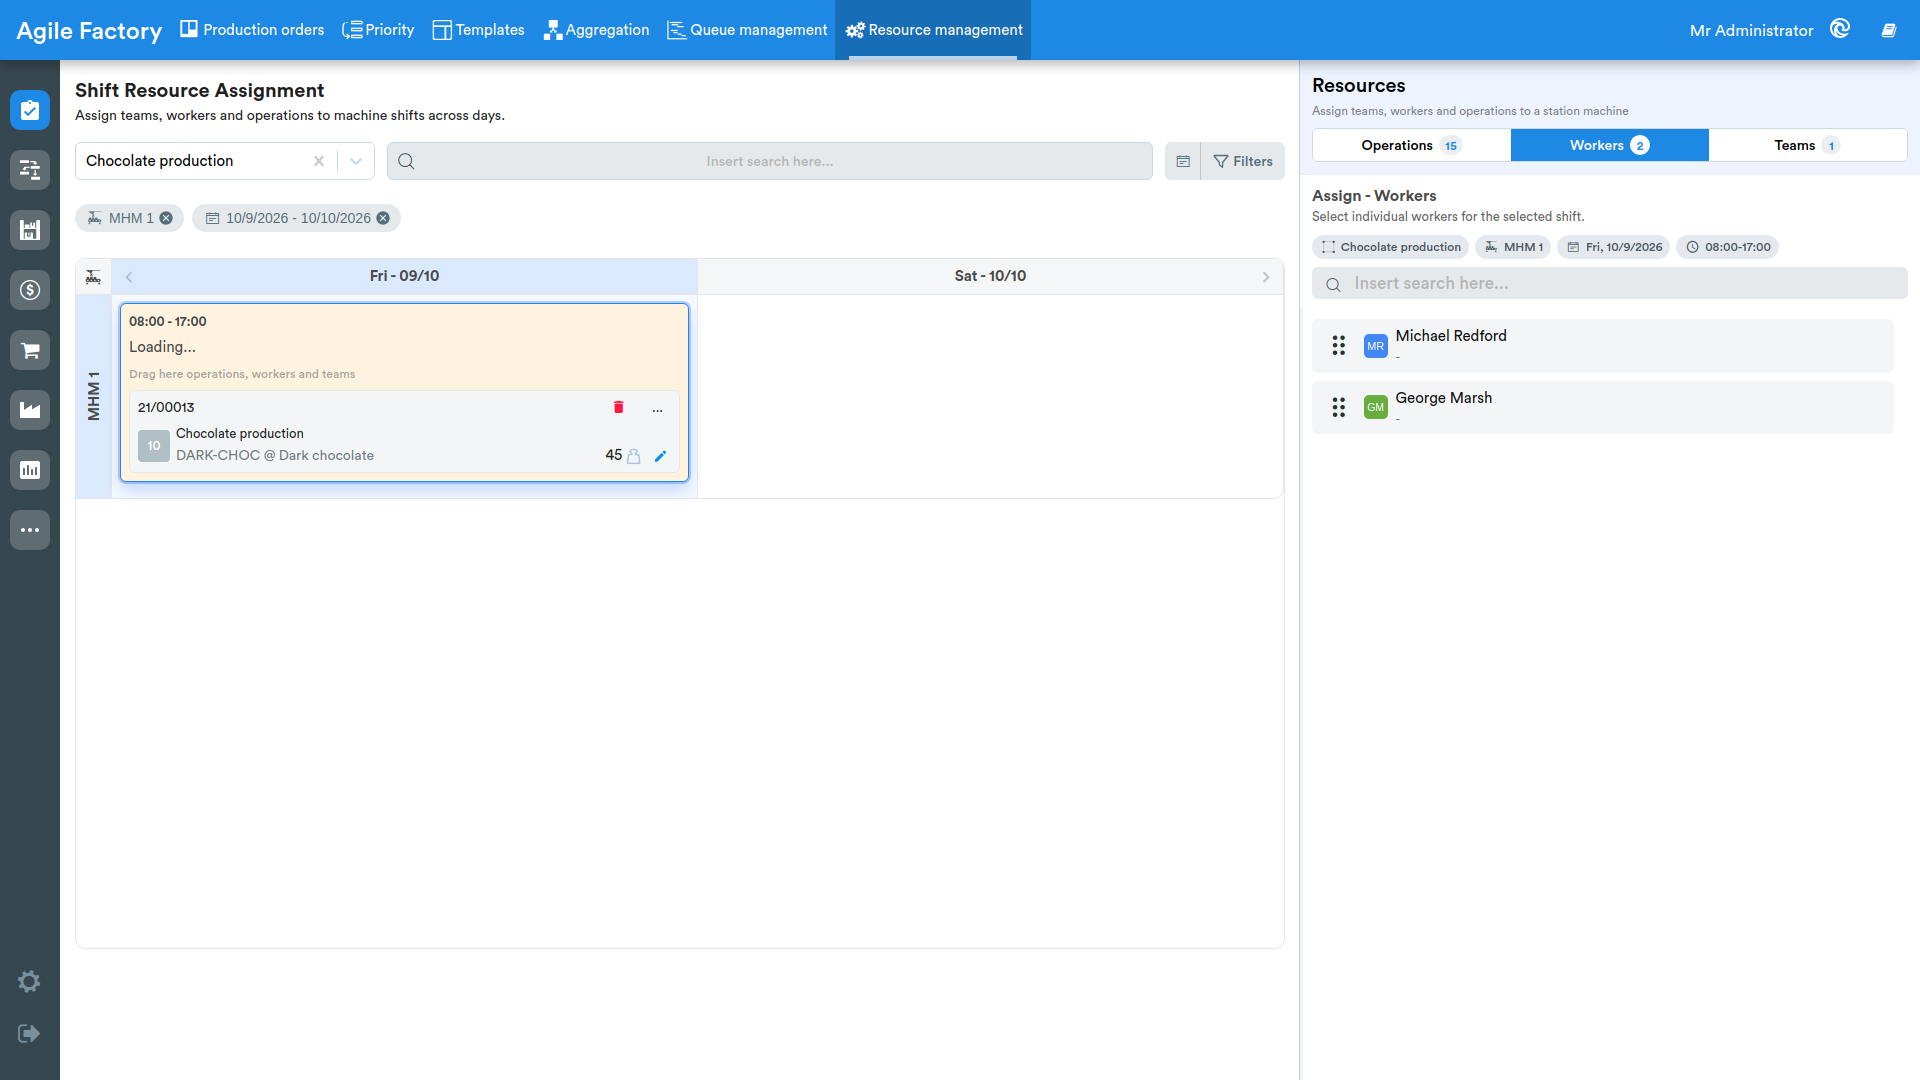Click the calendar view icon beside Filters
Screen dimensions: 1920x1080
(1183, 161)
